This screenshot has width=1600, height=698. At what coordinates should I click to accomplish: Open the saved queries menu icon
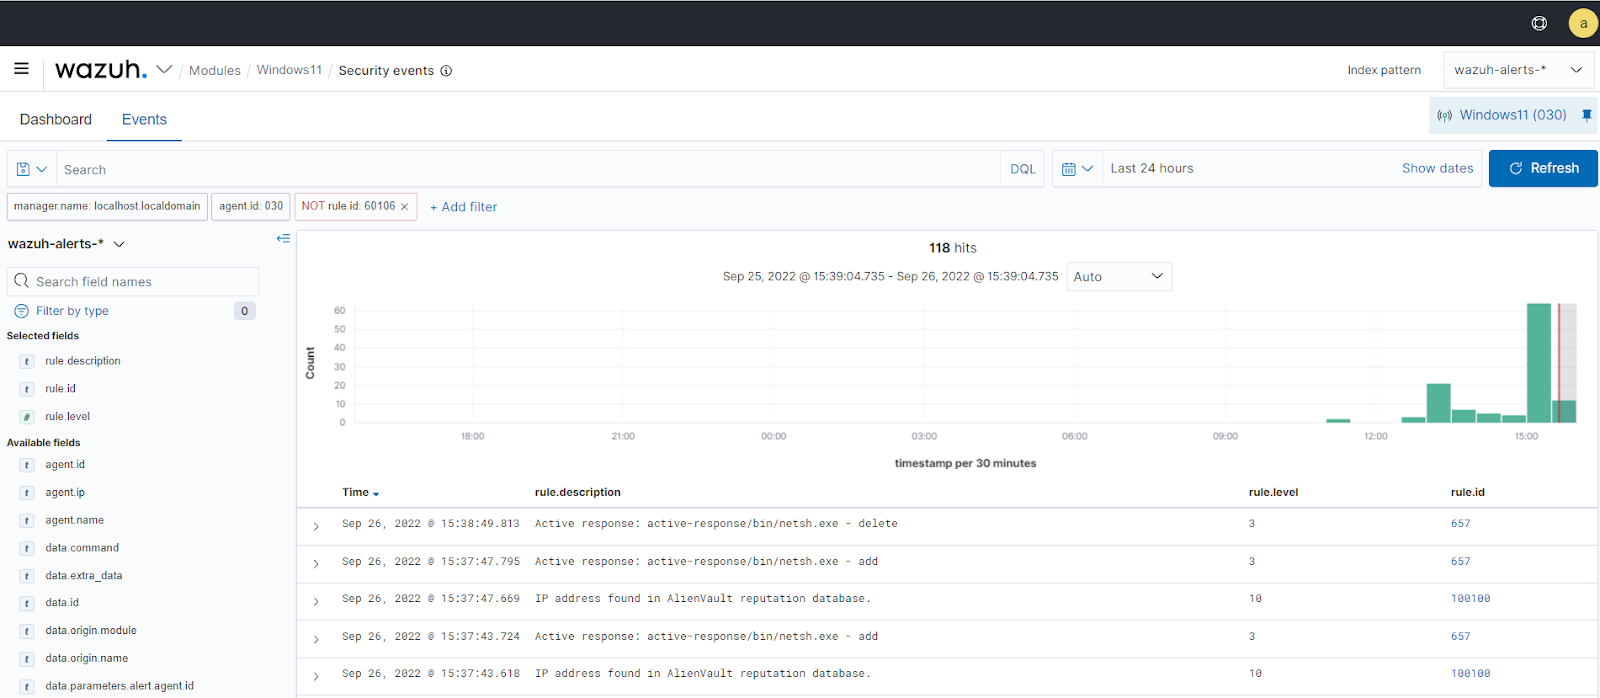click(x=32, y=169)
